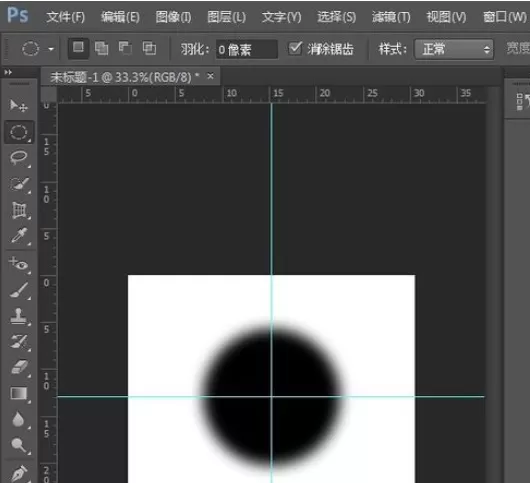Click the 羽化 feather input field
Screen dimensions: 530x483
tap(247, 50)
